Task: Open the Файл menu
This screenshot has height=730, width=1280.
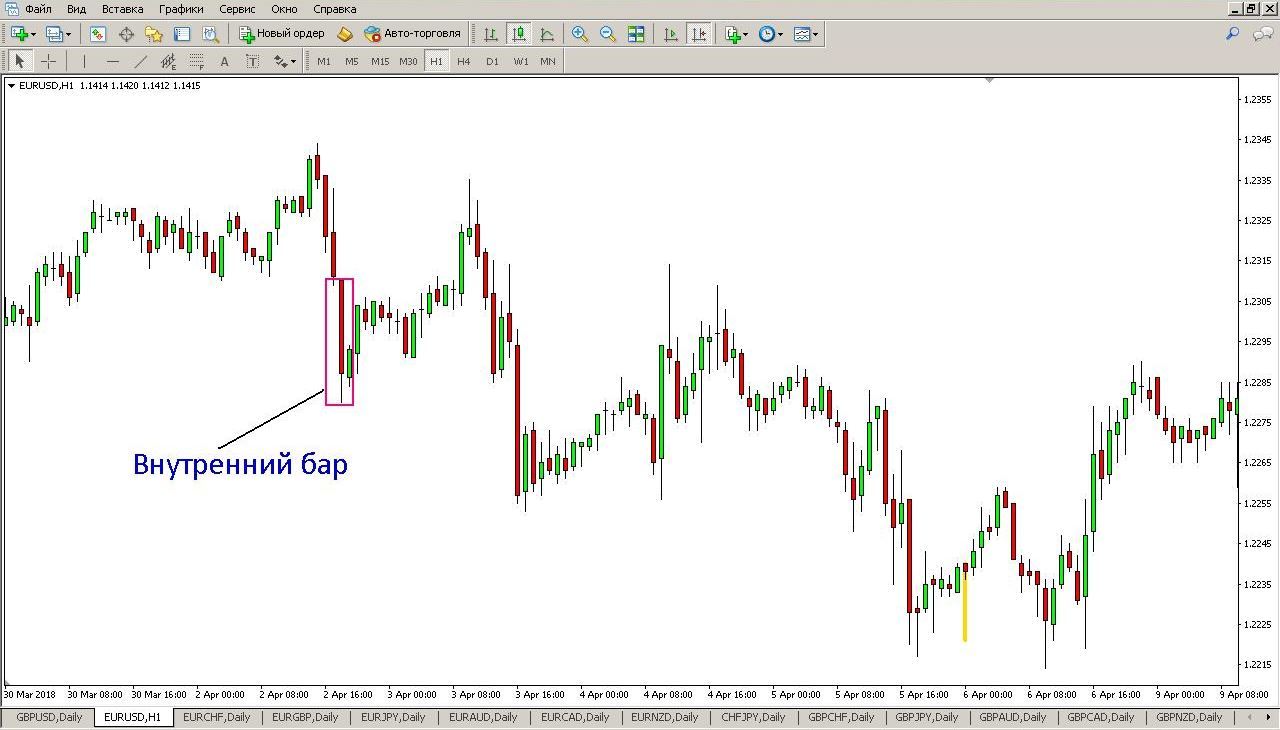Action: (39, 9)
